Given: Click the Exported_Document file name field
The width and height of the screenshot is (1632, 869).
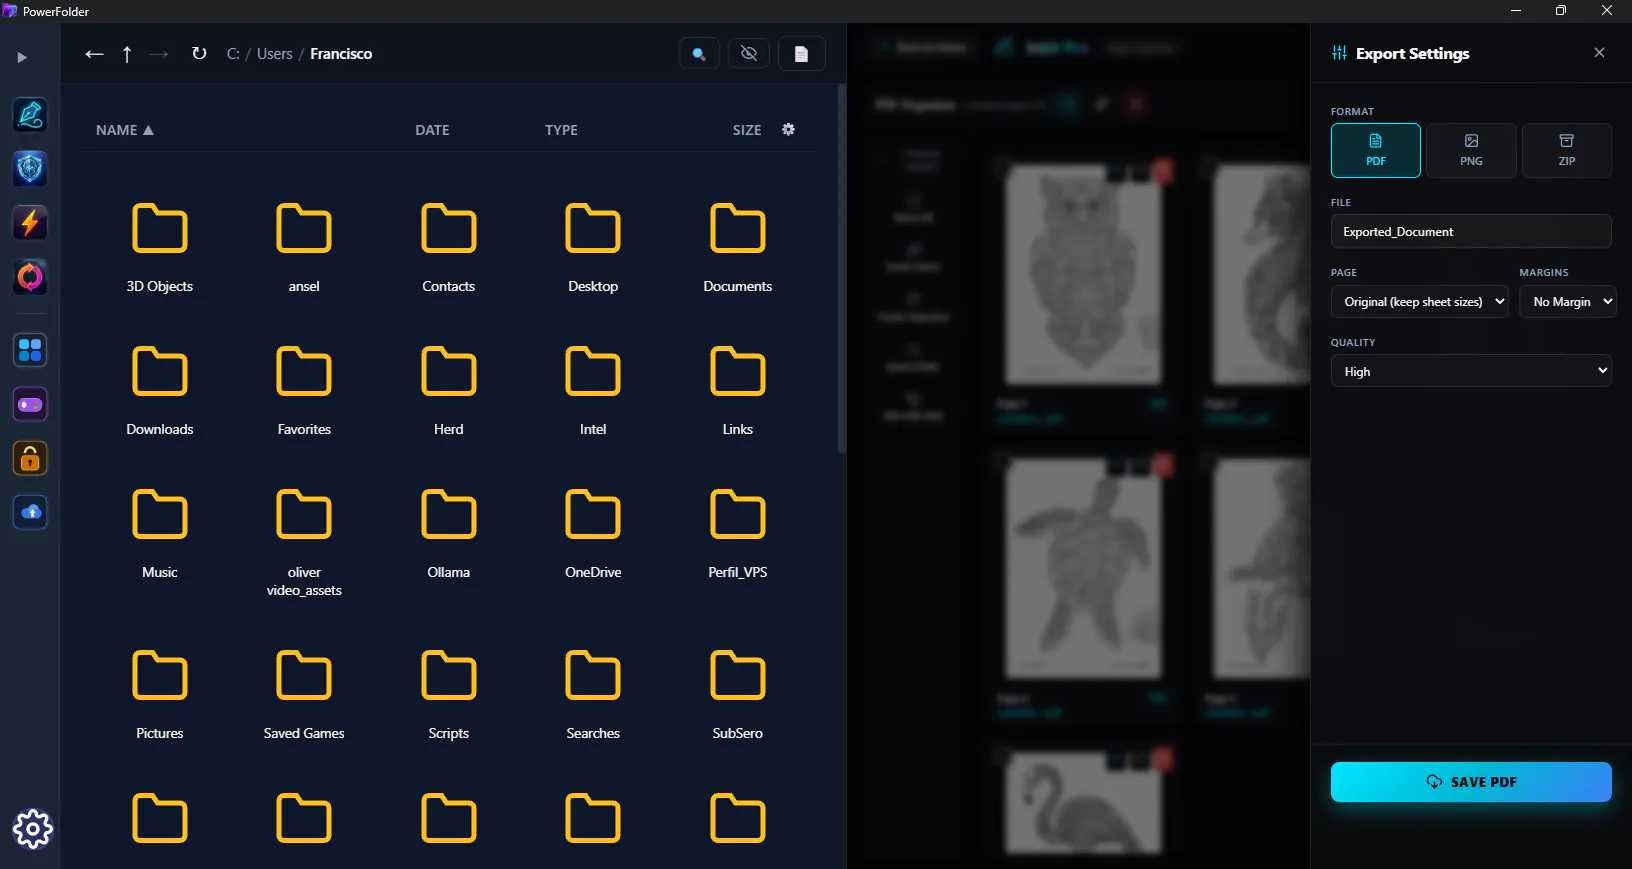Looking at the screenshot, I should click(1471, 232).
